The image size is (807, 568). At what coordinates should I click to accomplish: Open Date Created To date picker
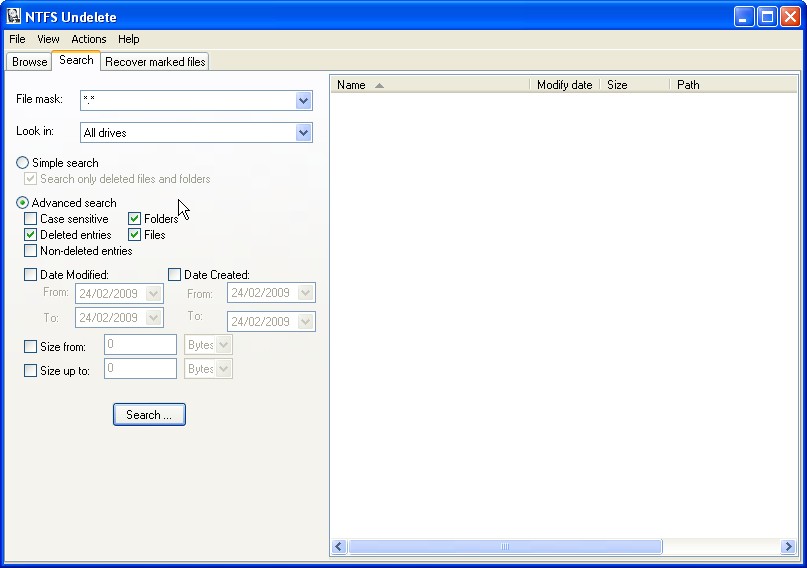(305, 322)
